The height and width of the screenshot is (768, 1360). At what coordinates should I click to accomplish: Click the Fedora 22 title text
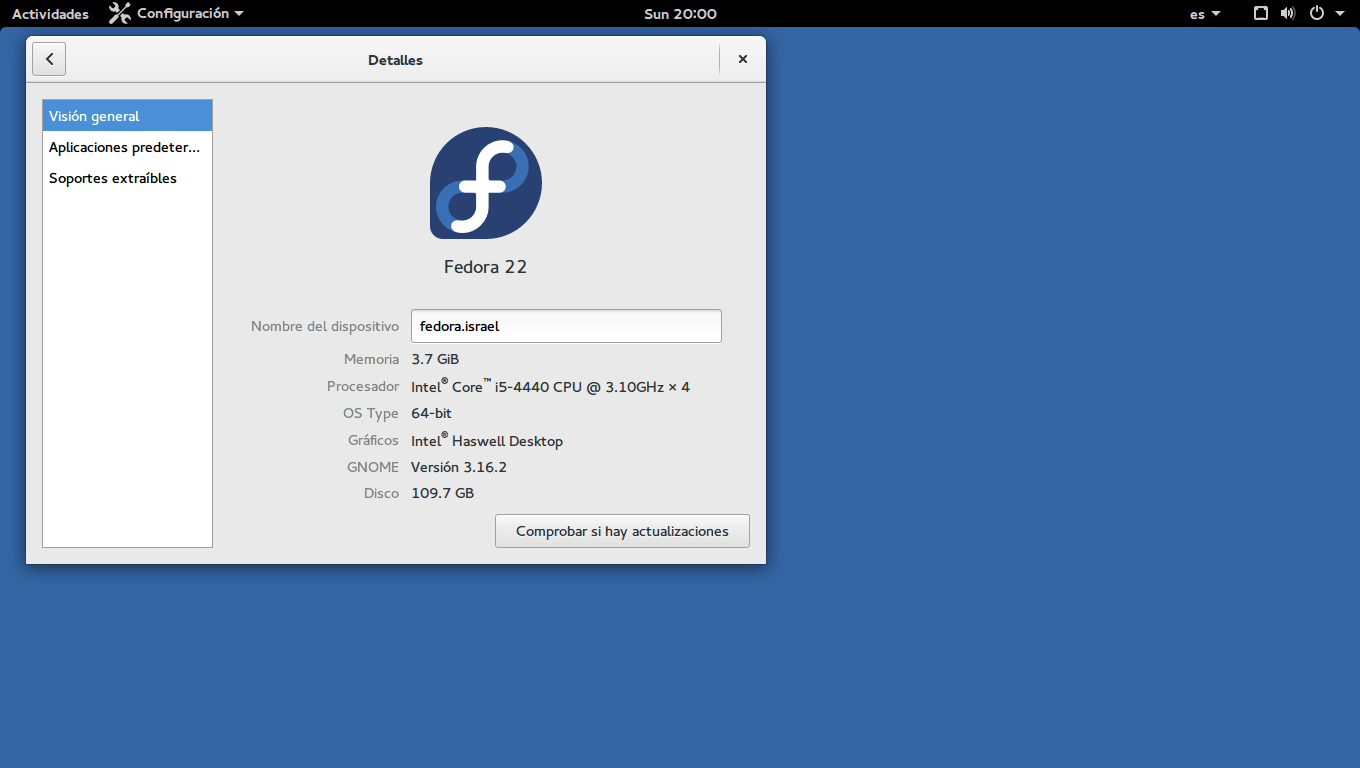[x=485, y=267]
